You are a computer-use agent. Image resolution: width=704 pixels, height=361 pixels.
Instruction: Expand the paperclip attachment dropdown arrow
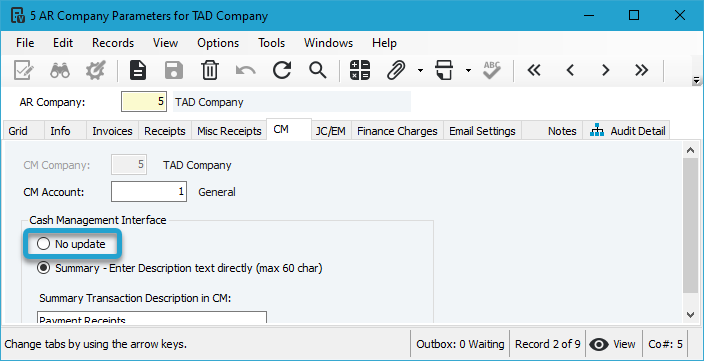(420, 70)
